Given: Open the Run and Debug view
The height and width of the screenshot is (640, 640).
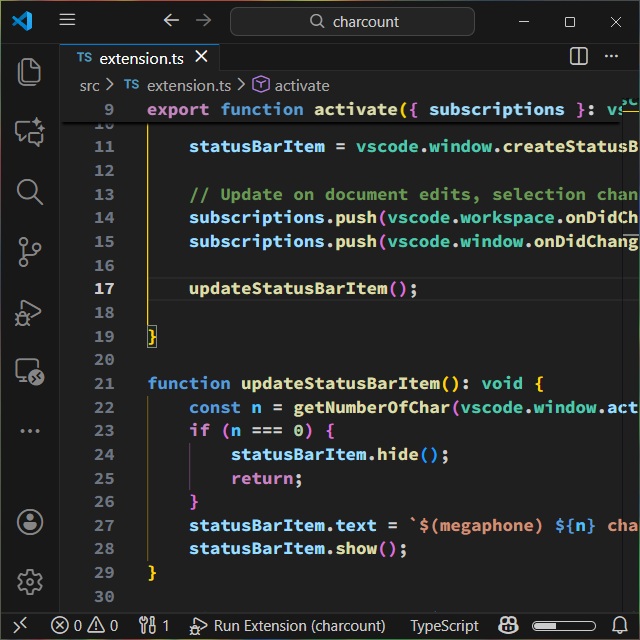Looking at the screenshot, I should [x=29, y=313].
